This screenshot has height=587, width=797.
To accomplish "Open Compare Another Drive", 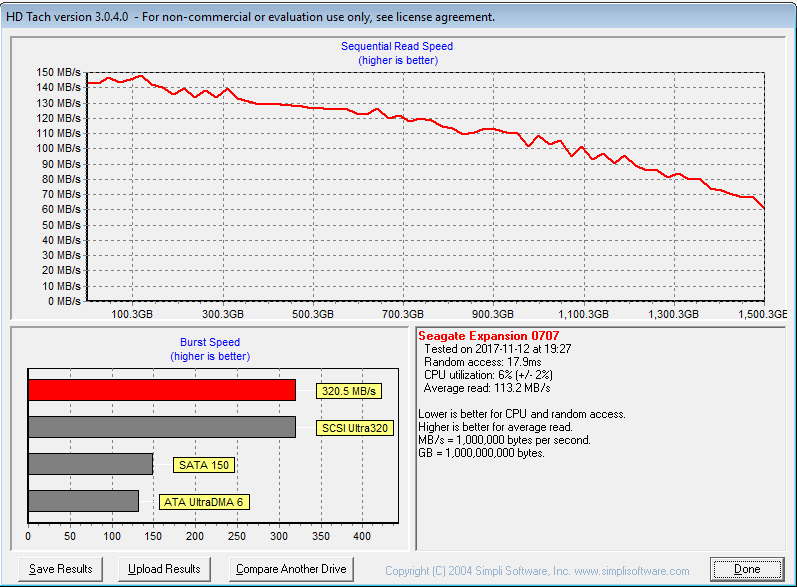I will (291, 569).
